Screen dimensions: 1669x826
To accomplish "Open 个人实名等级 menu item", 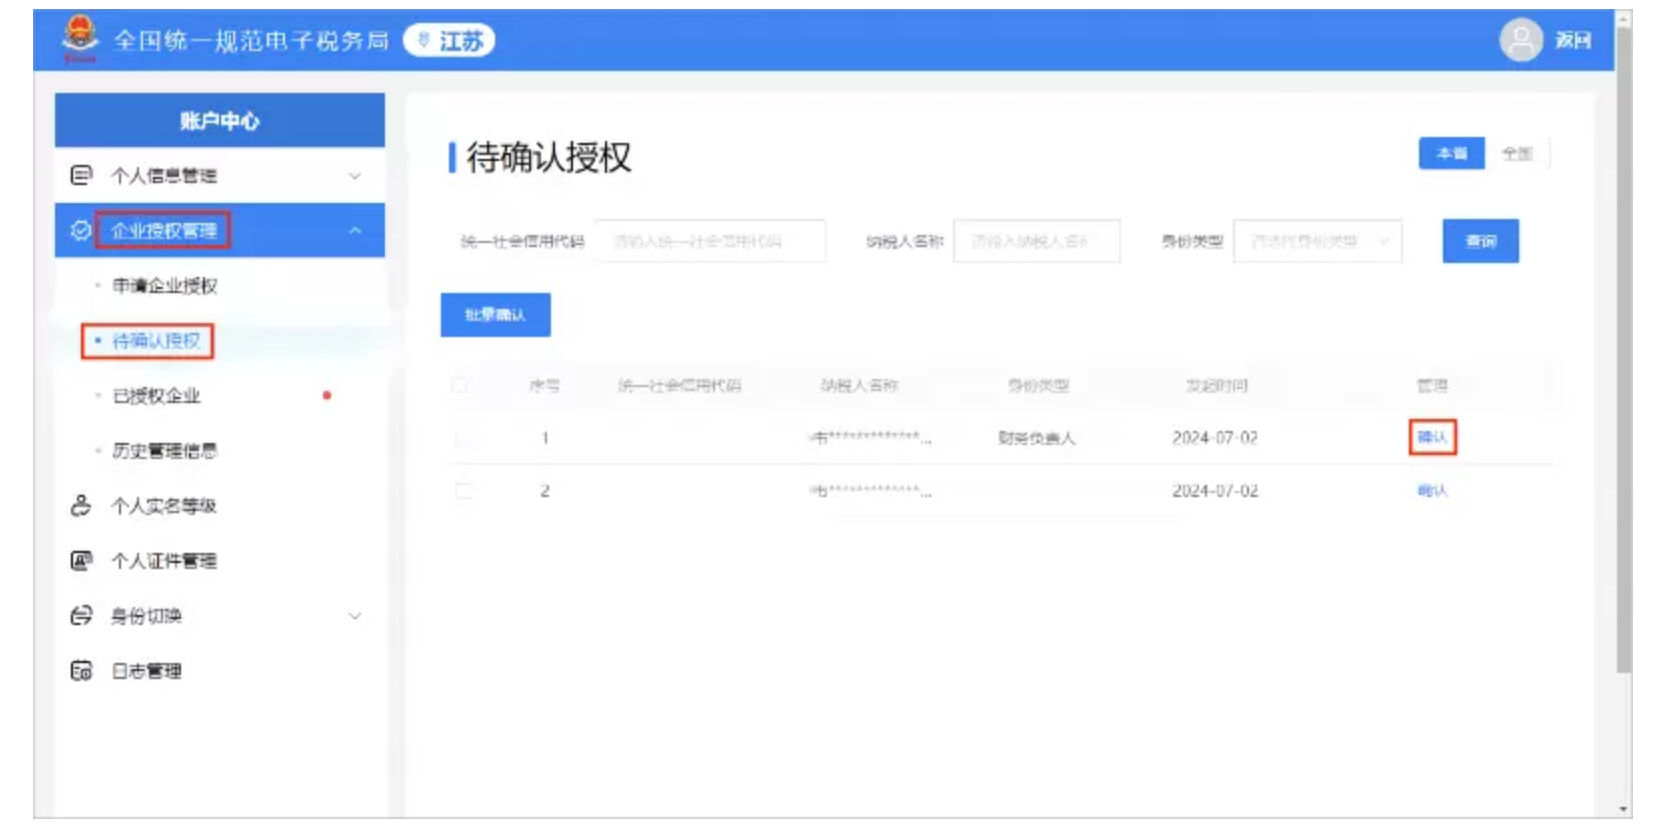I will [164, 506].
